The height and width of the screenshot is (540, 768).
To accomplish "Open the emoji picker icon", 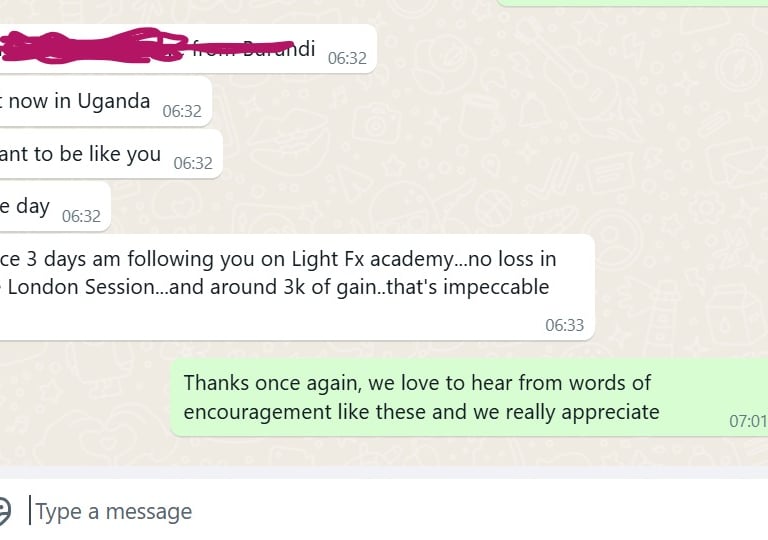I will tap(4, 511).
